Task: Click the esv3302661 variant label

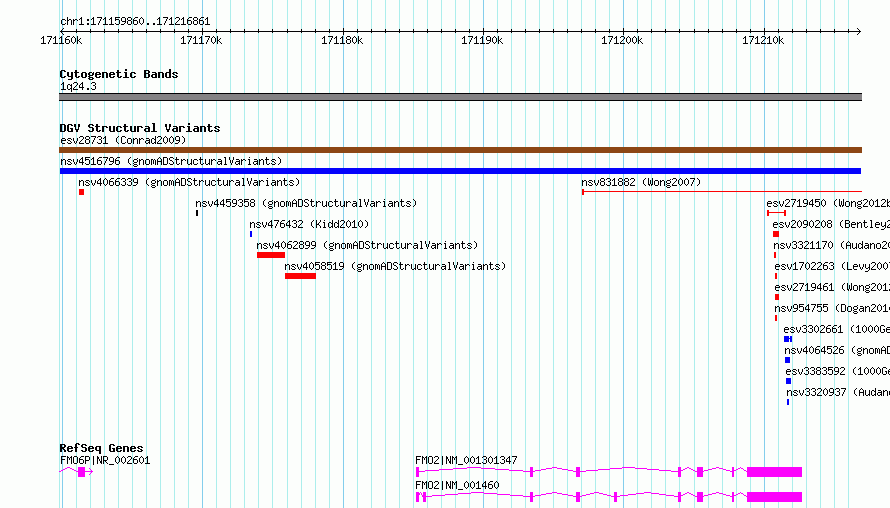Action: pos(837,329)
